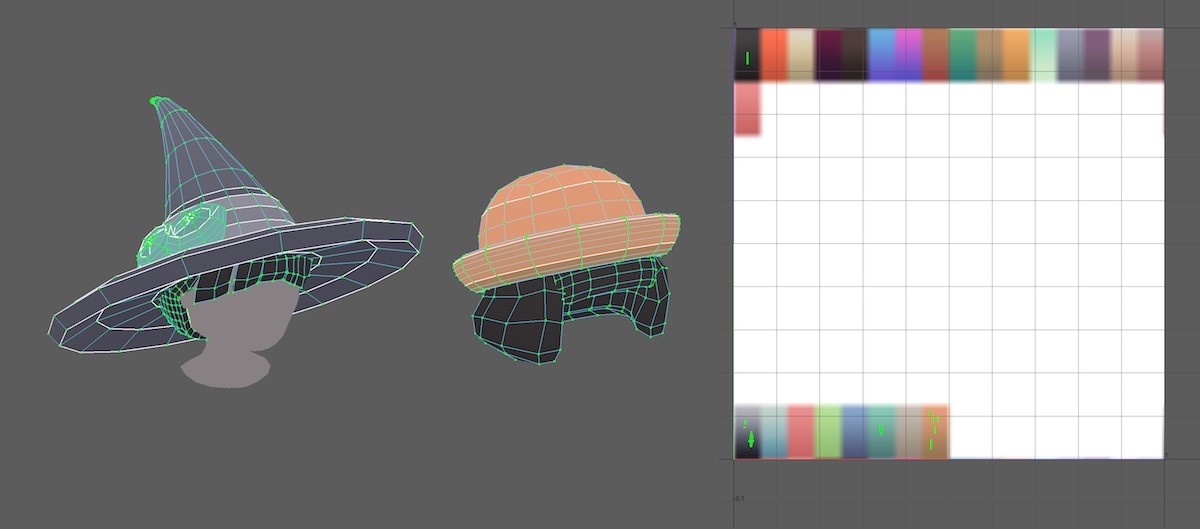Click the green UV shell on bottom teal swatch
The image size is (1200, 529).
pos(881,430)
